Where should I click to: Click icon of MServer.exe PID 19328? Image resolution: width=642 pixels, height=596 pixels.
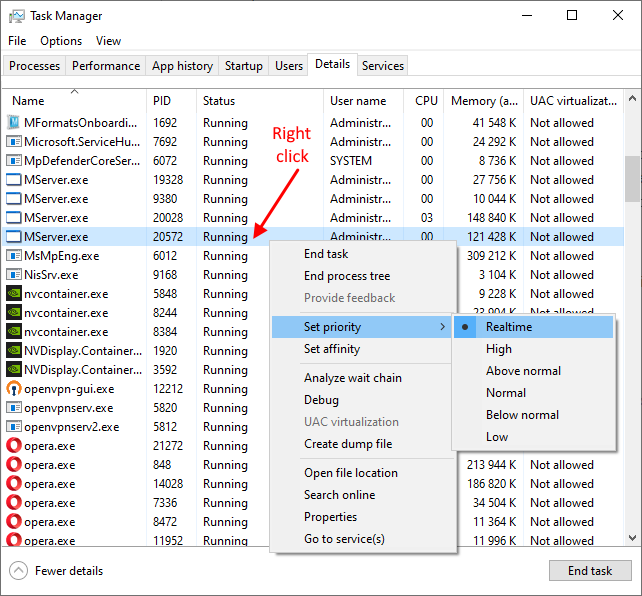tap(14, 180)
